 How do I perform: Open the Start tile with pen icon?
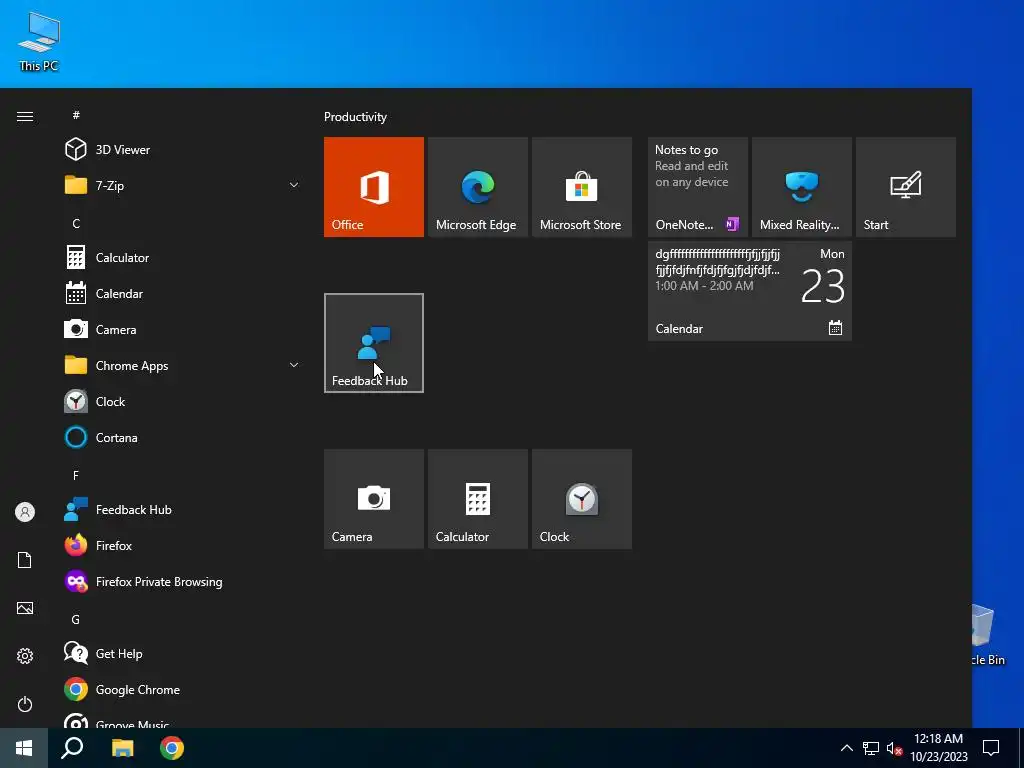click(x=906, y=187)
